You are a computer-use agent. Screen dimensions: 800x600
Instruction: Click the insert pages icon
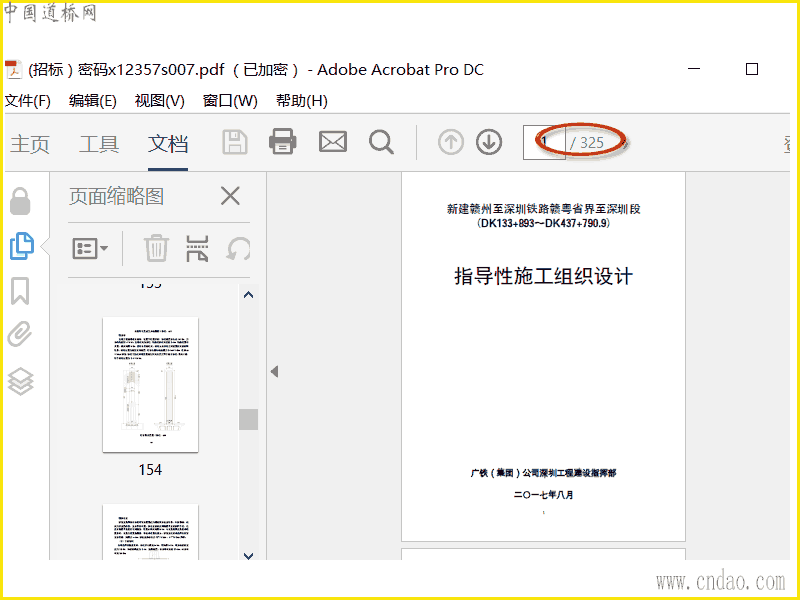point(197,248)
